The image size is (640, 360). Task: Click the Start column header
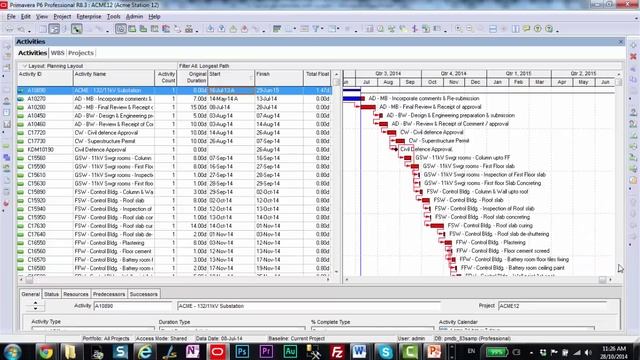[231, 78]
